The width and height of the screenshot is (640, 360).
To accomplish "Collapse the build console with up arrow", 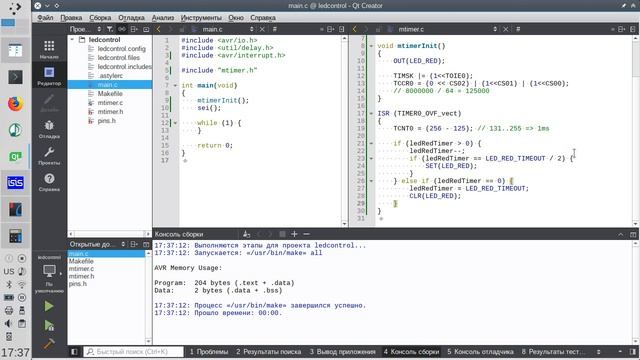I will pyautogui.click(x=620, y=234).
